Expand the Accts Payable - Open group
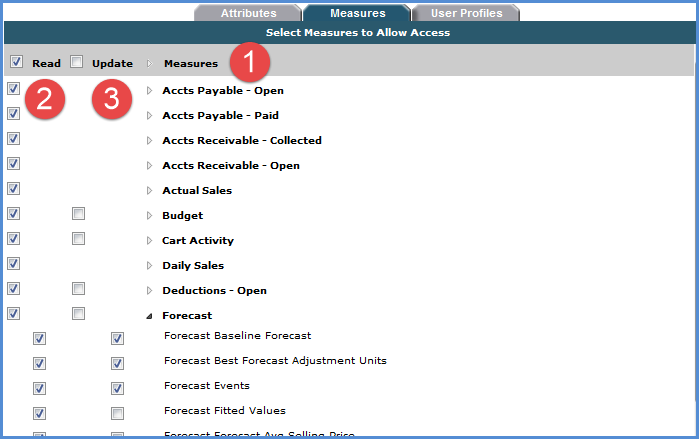699x439 pixels. click(150, 91)
